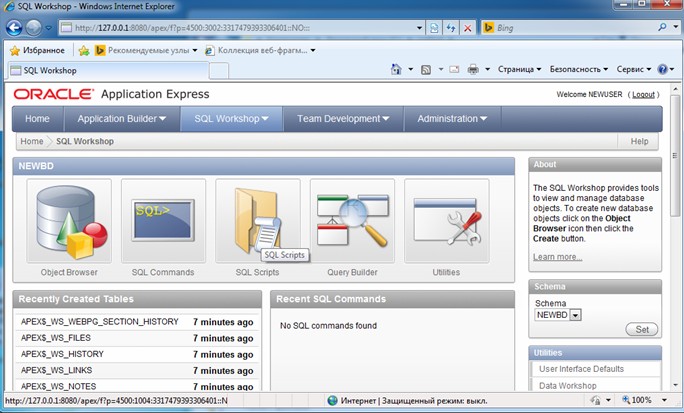Follow the Learn more link
Viewport: 684px width, 413px height.
(557, 257)
